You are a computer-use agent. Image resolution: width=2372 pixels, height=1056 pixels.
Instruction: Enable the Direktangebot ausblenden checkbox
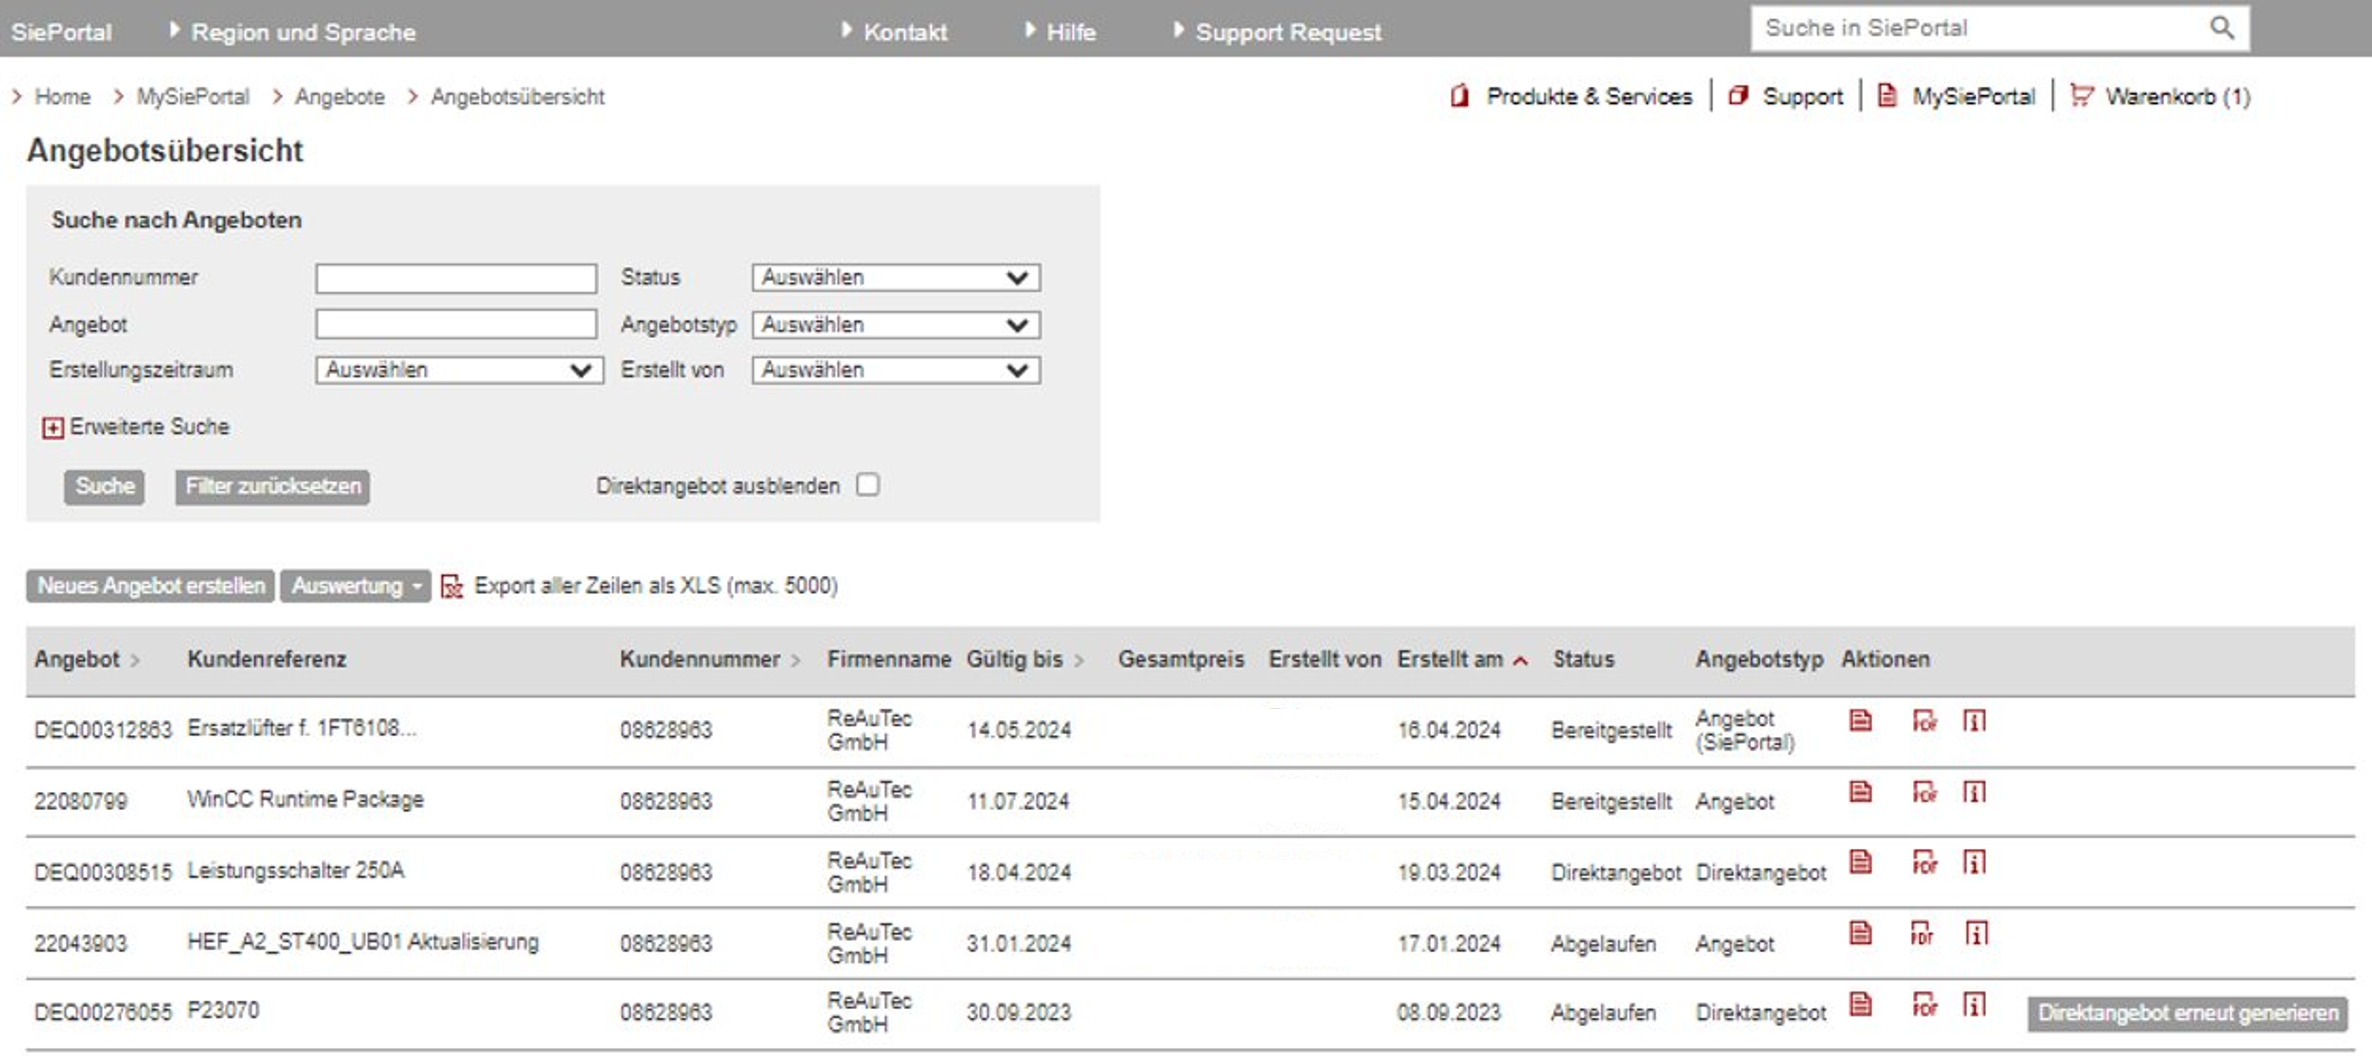868,485
